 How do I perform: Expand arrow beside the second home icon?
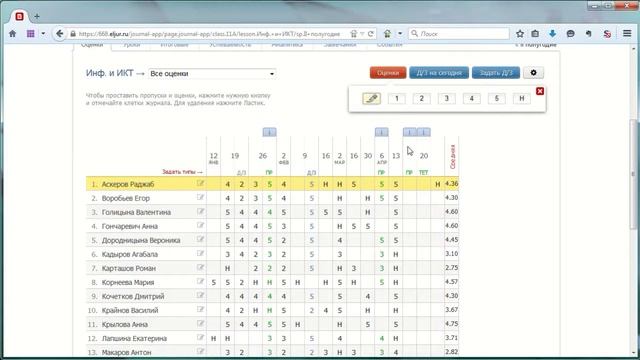400,34
